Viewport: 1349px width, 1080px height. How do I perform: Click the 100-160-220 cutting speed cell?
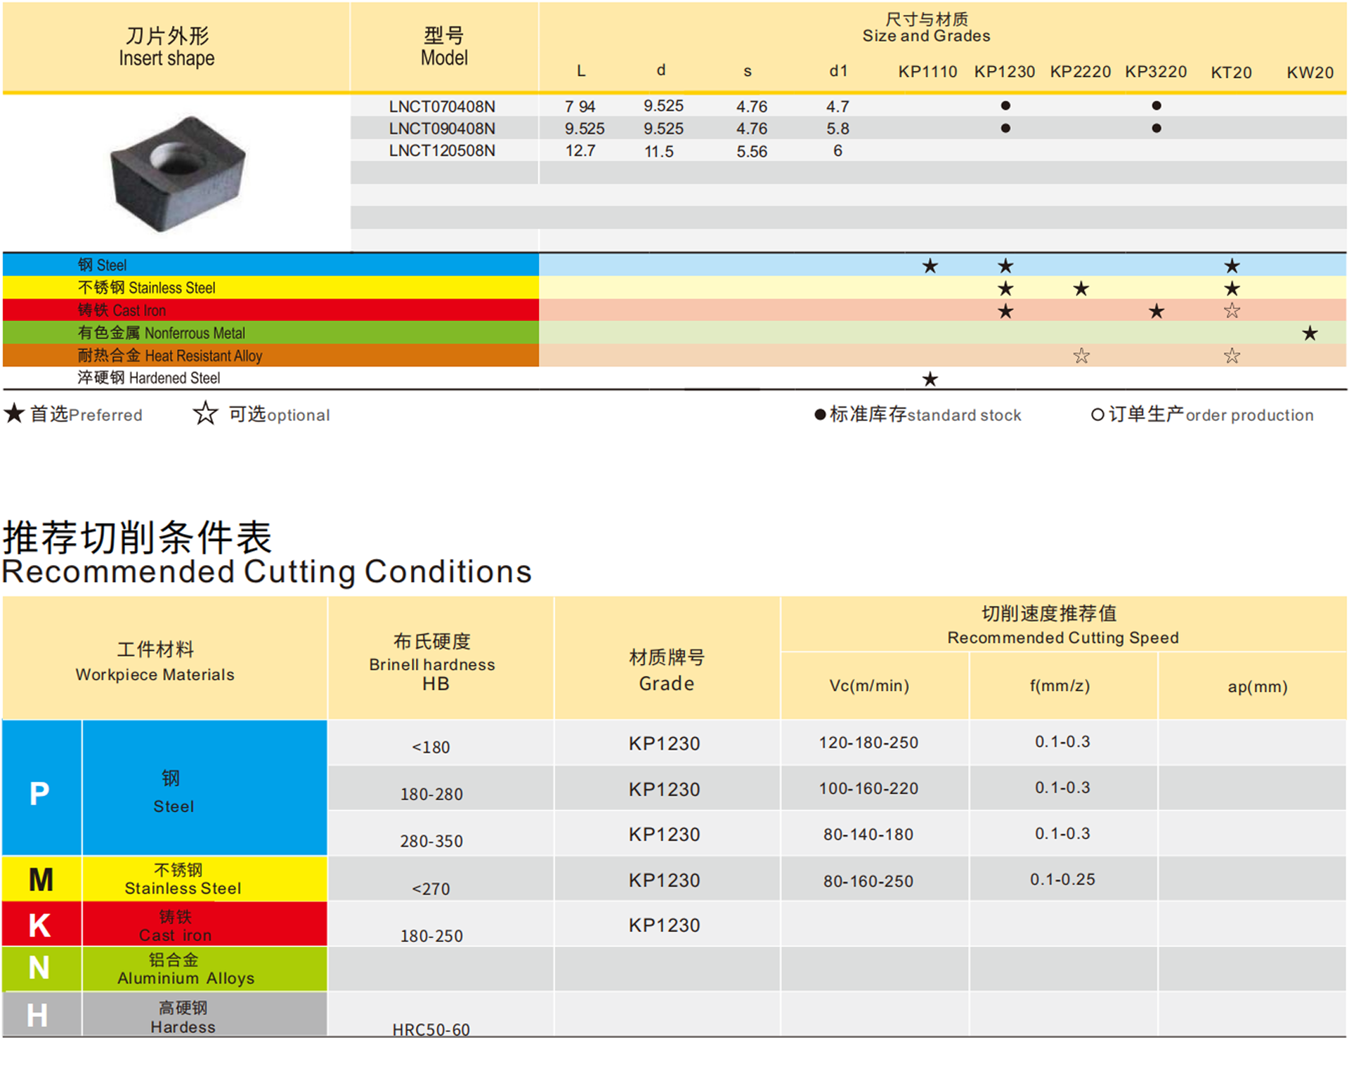[x=868, y=789]
